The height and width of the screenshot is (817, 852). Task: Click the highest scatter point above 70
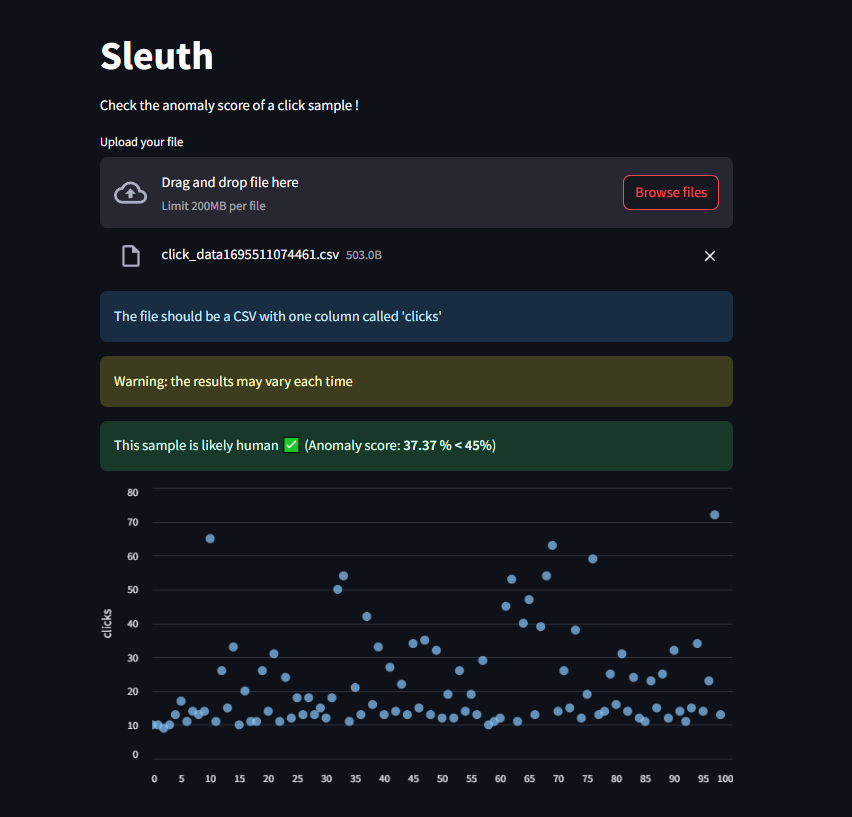714,514
